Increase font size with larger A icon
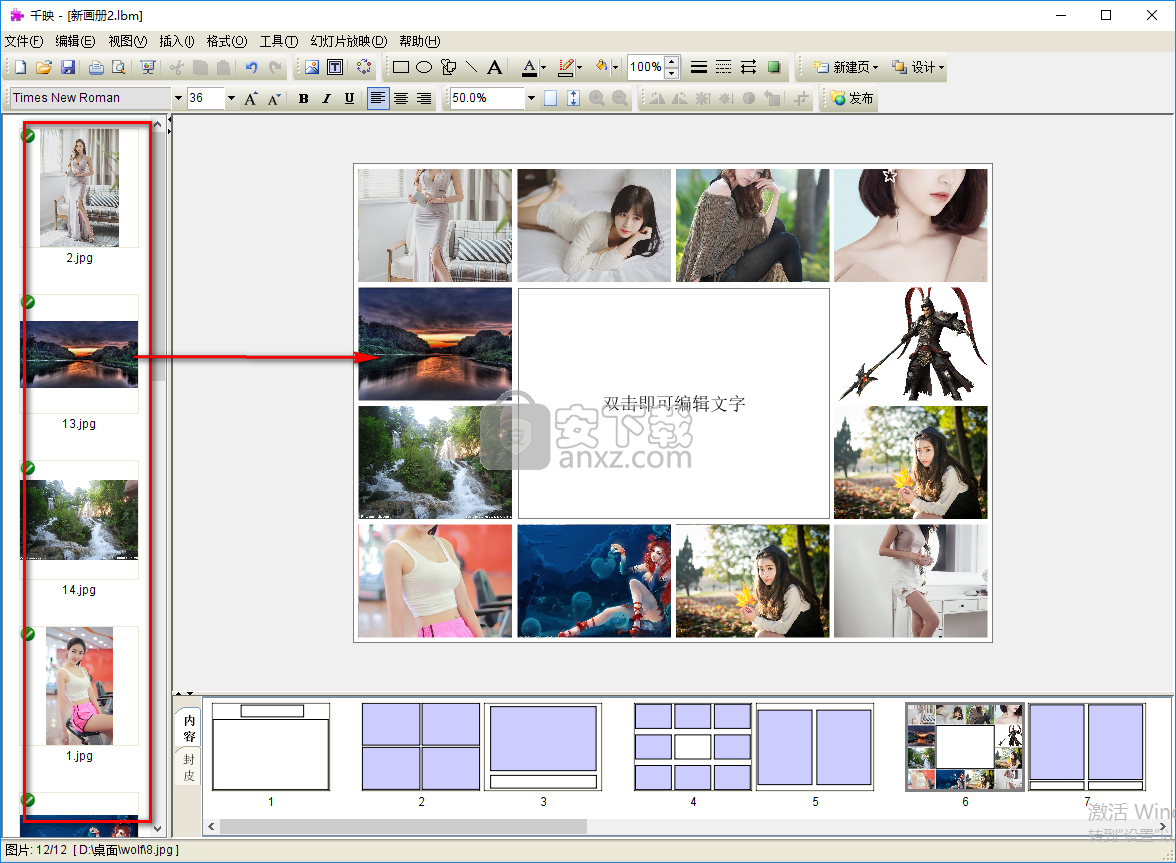The width and height of the screenshot is (1176, 863). tap(250, 98)
